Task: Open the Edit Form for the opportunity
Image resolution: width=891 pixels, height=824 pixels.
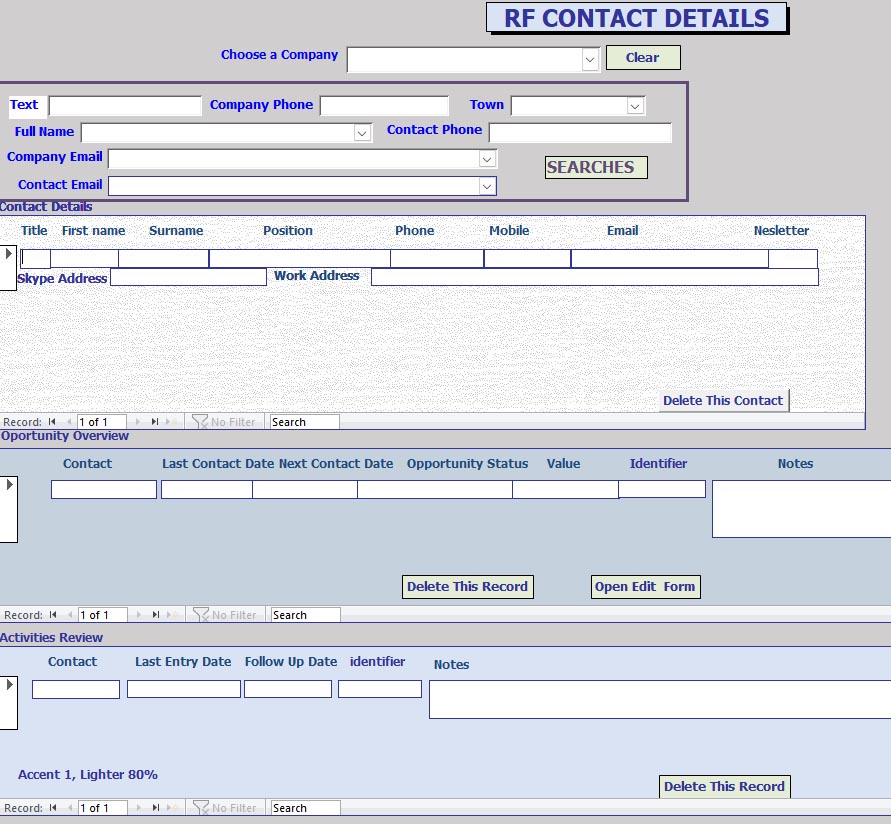Action: click(645, 587)
